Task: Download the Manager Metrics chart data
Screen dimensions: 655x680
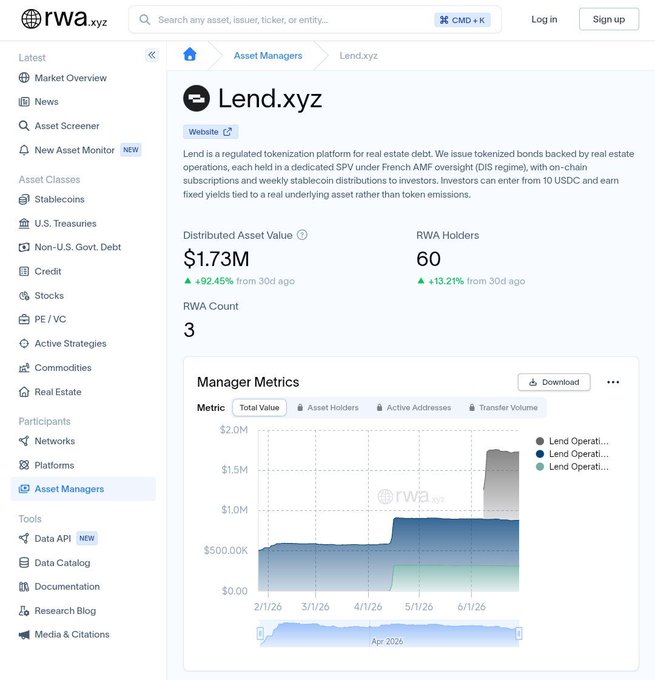Action: [x=554, y=382]
